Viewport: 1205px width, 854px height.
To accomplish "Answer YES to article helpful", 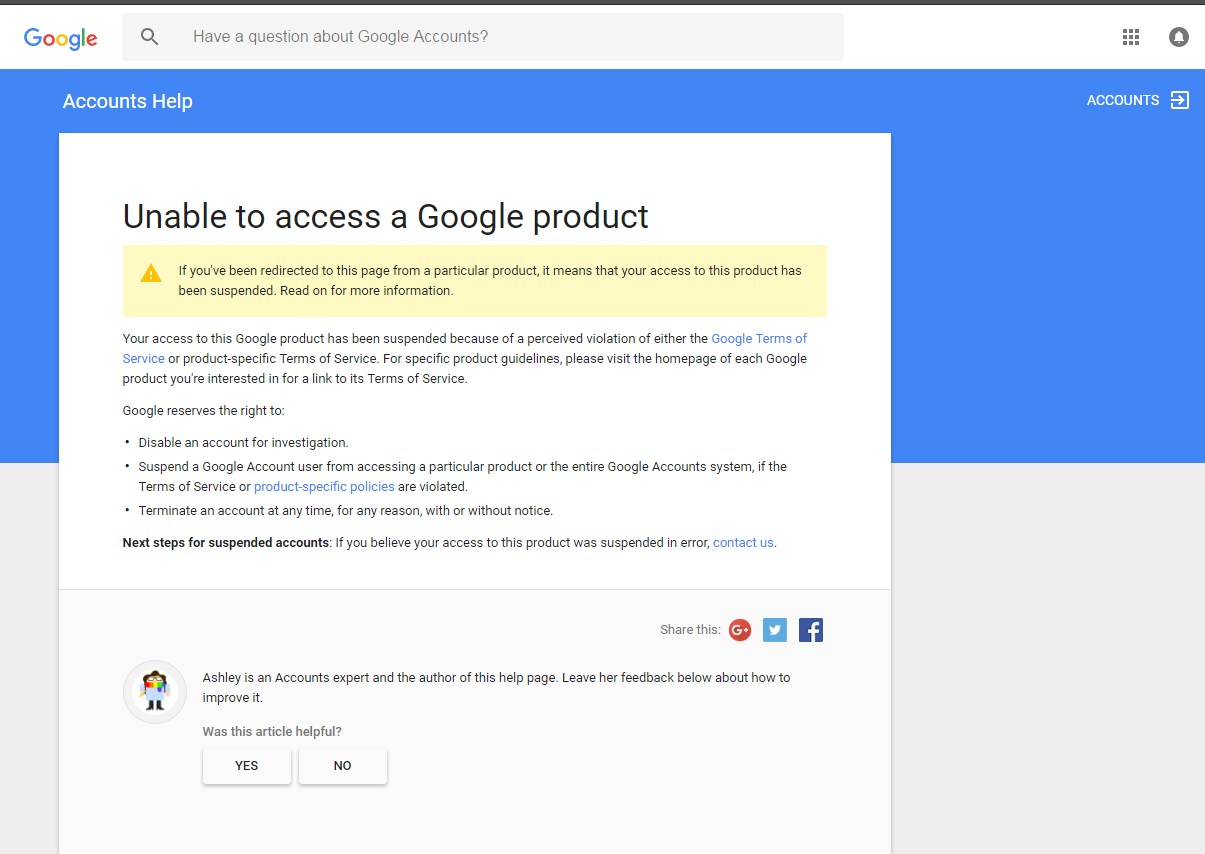I will coord(247,766).
